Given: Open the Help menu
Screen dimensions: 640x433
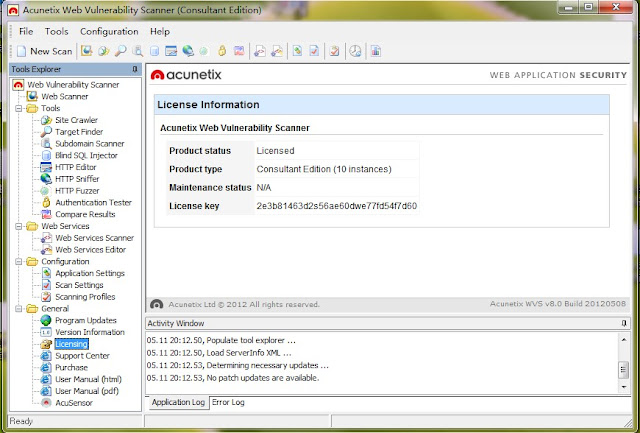Looking at the screenshot, I should pyautogui.click(x=160, y=31).
